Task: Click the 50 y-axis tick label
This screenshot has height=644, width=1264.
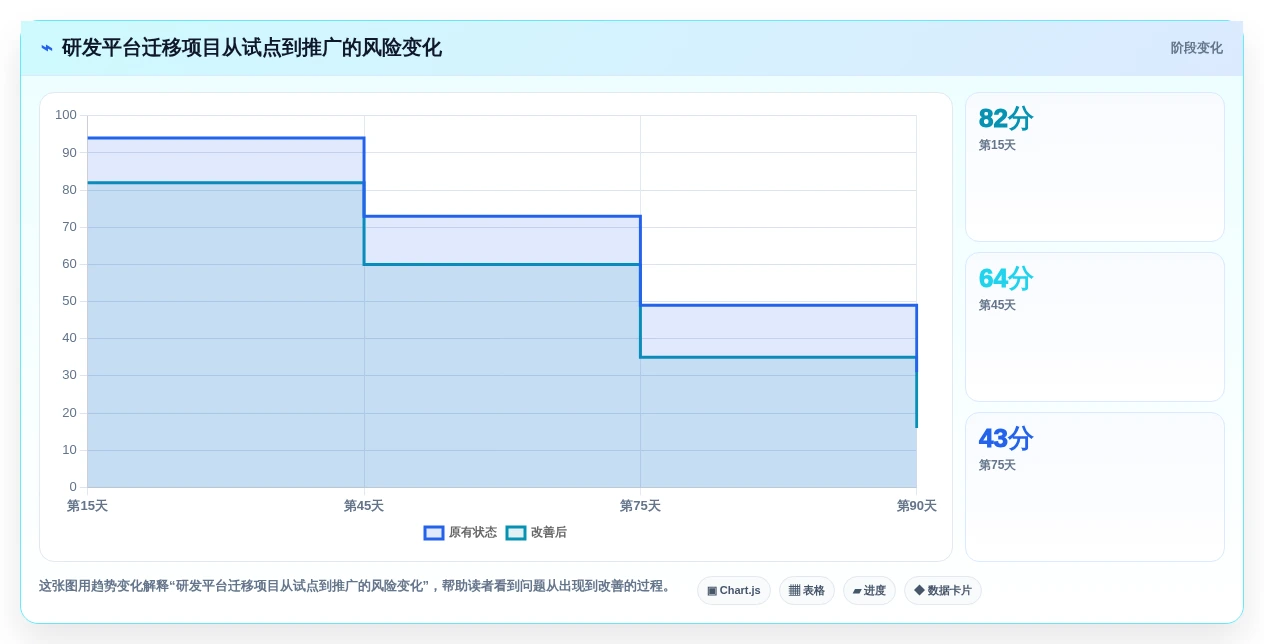Action: tap(69, 301)
